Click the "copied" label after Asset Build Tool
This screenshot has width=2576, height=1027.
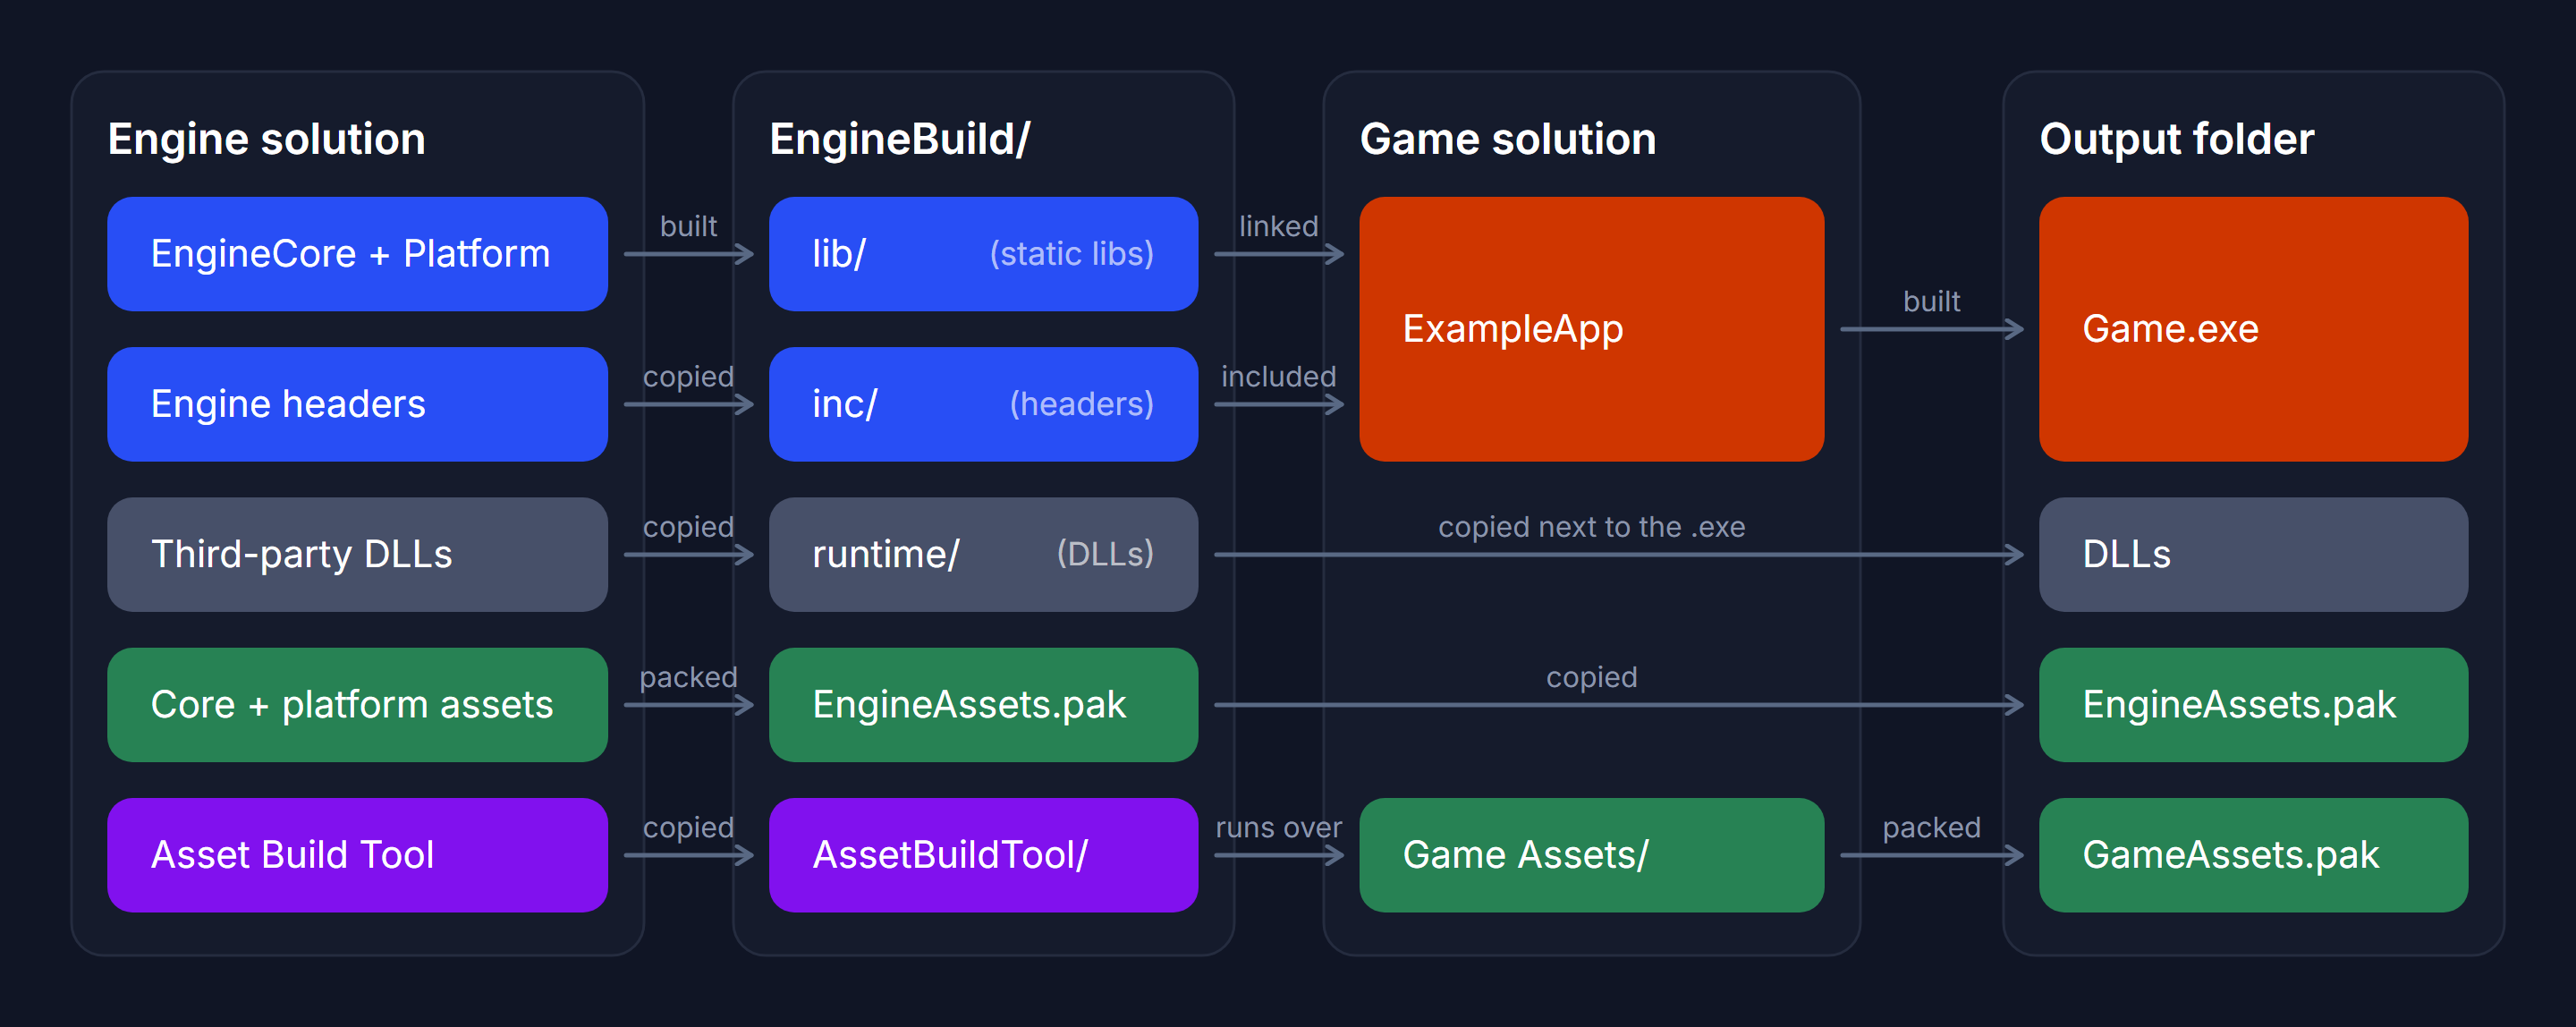[688, 827]
